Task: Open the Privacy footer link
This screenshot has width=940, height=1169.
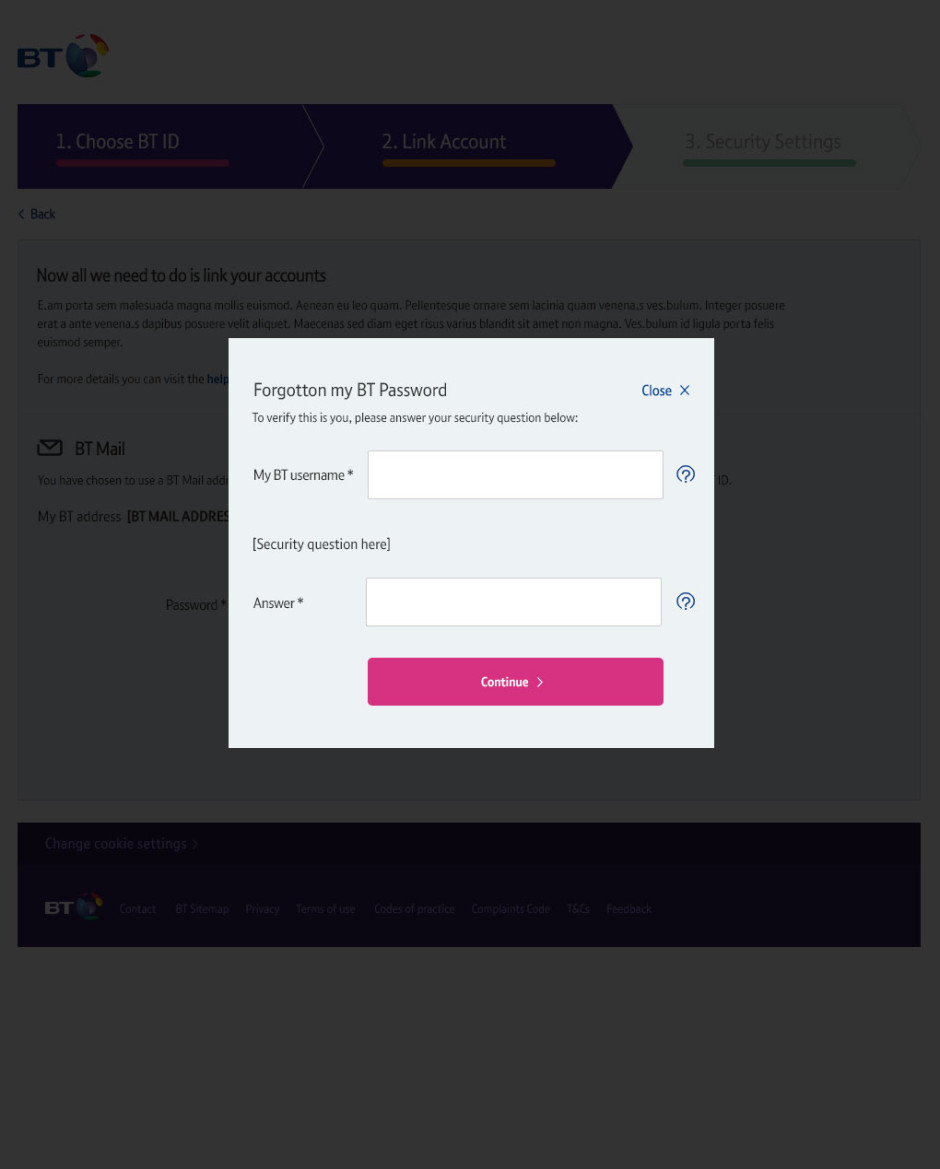Action: 262,909
